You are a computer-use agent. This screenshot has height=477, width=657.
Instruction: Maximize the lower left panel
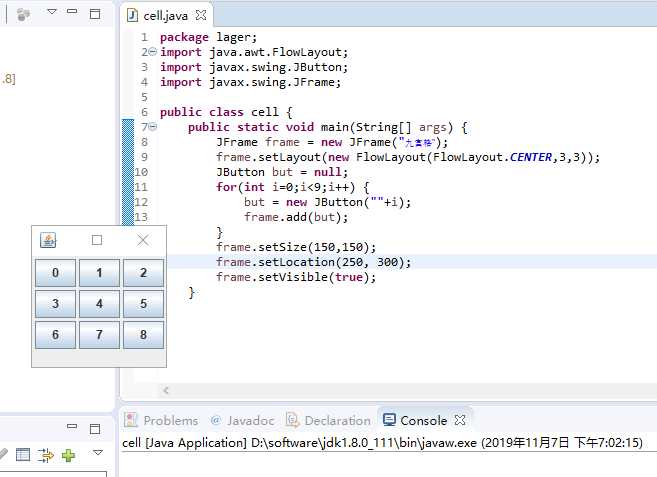pos(95,428)
